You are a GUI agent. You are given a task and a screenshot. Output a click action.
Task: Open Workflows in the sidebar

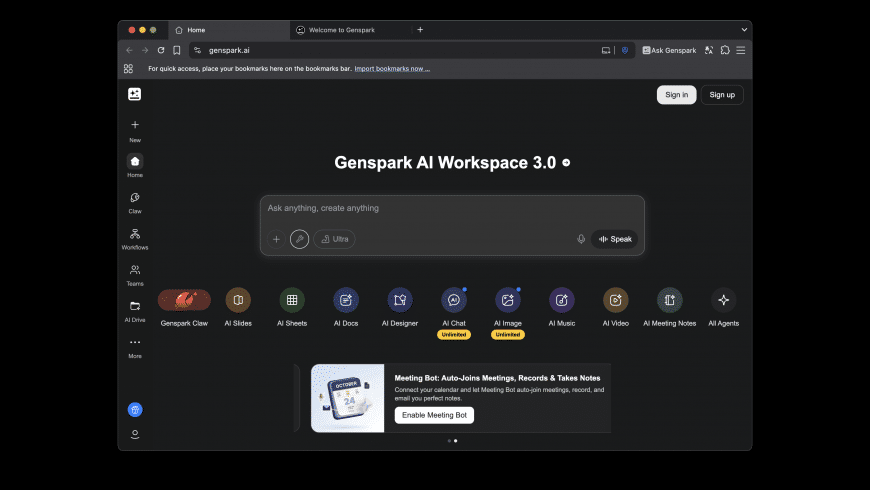[x=135, y=239]
